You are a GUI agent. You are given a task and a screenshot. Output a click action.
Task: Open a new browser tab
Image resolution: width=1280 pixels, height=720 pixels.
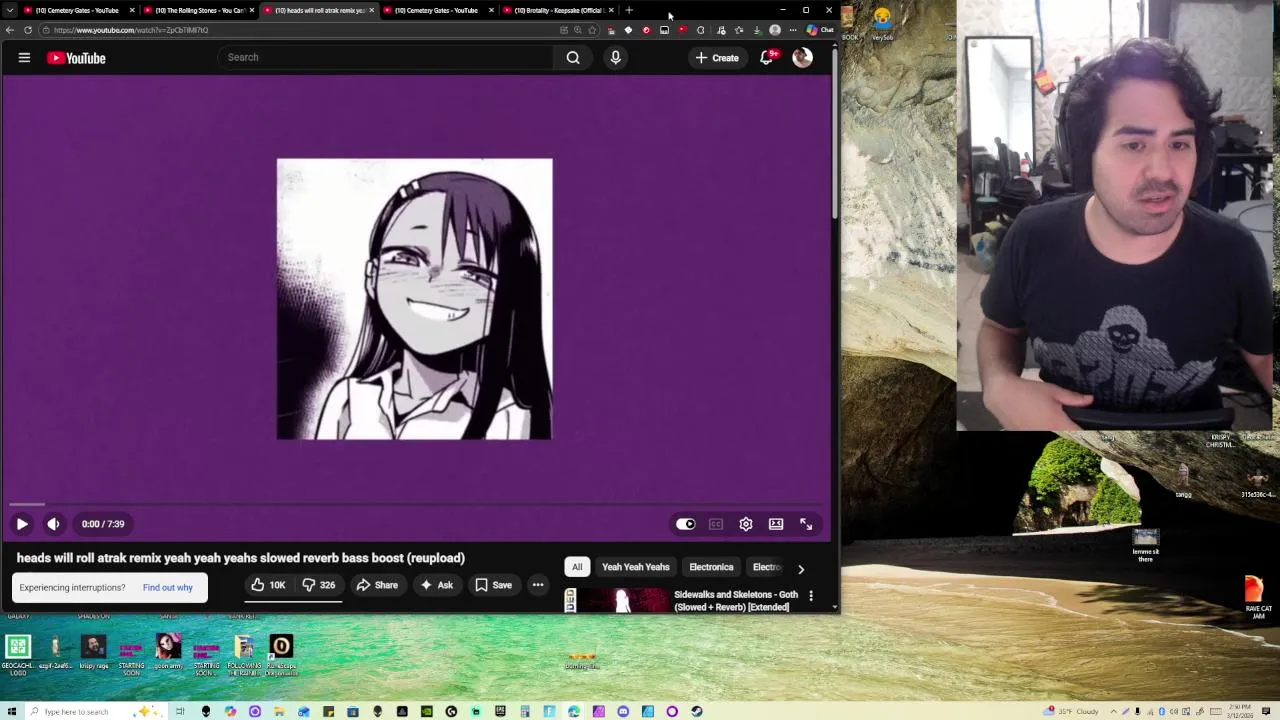point(629,10)
